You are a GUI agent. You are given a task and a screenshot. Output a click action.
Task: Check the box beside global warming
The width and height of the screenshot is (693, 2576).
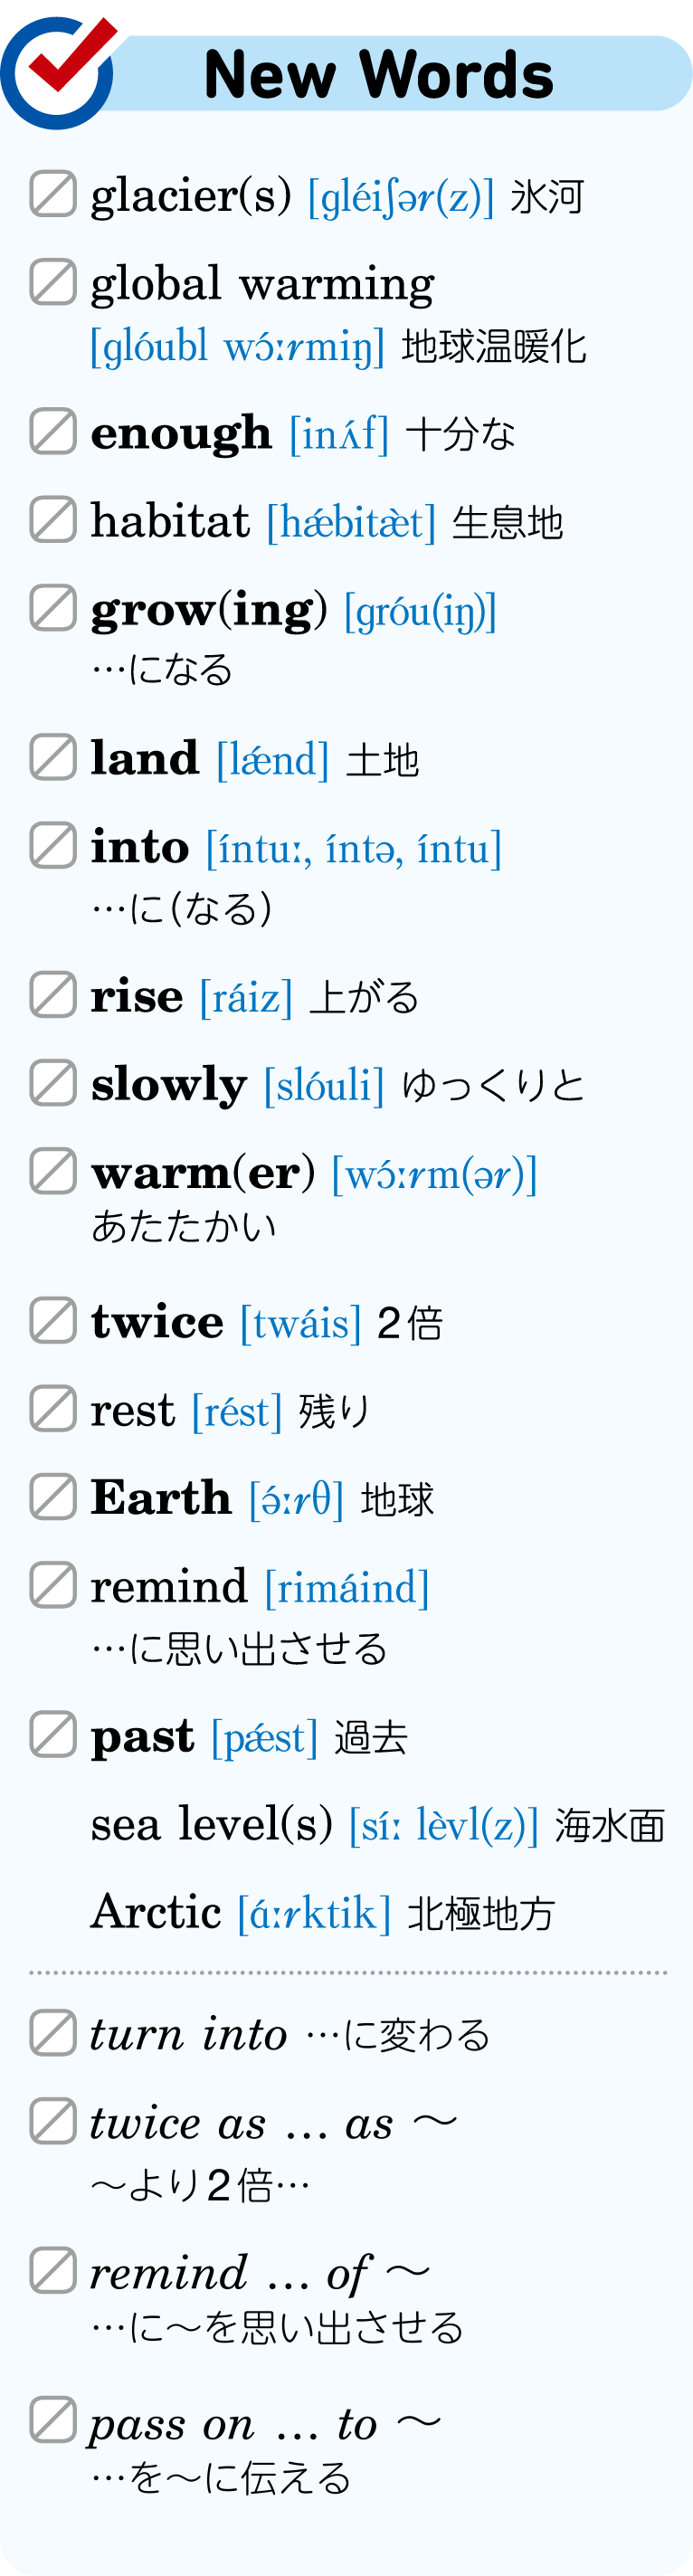(53, 281)
